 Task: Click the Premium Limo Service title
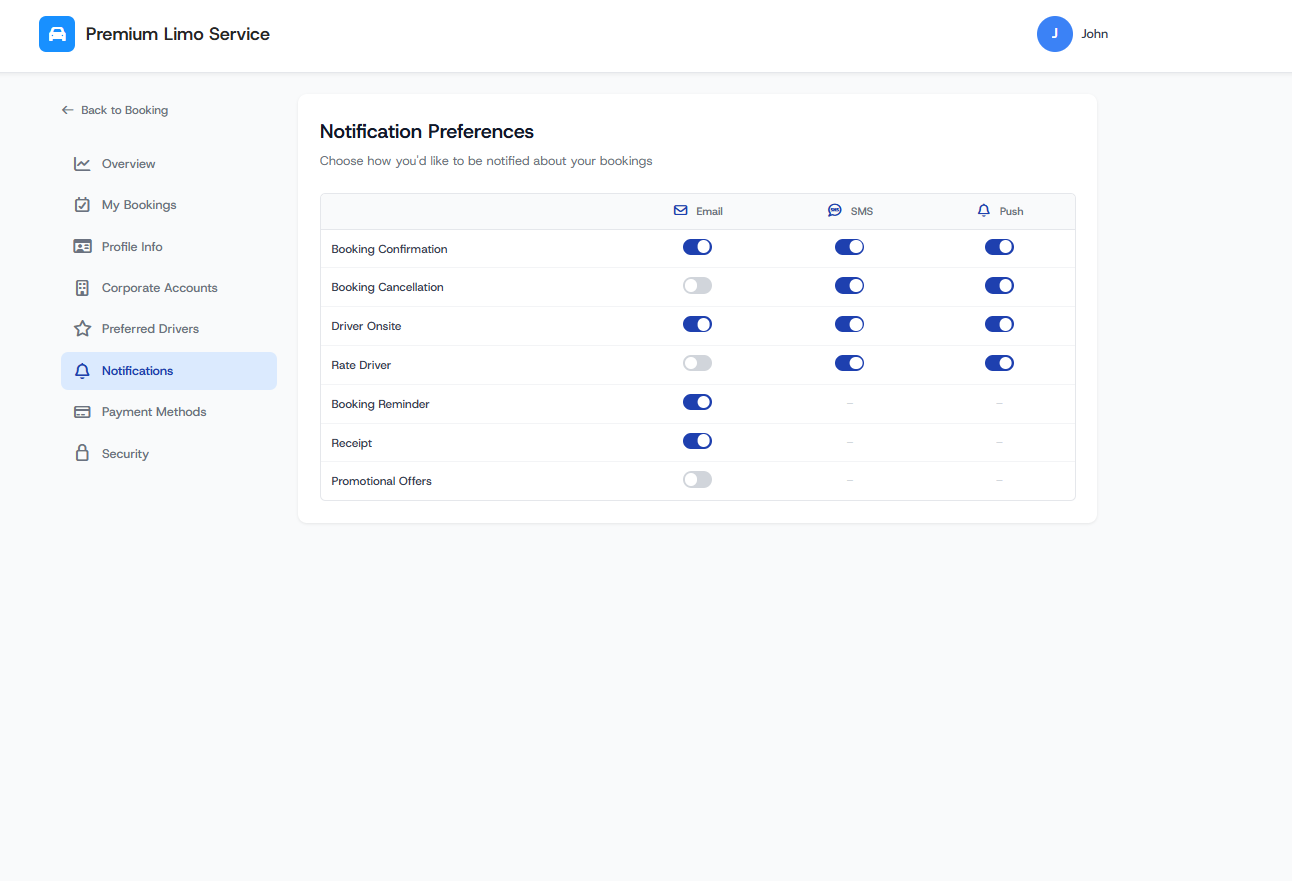point(178,34)
